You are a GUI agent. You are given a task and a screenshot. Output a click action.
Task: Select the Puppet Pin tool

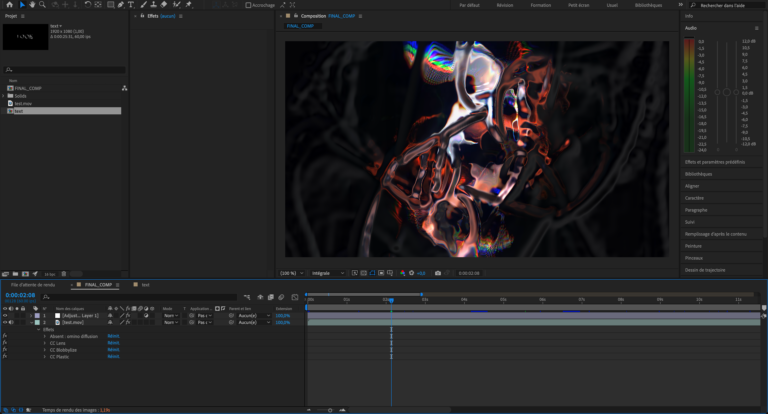pyautogui.click(x=188, y=5)
